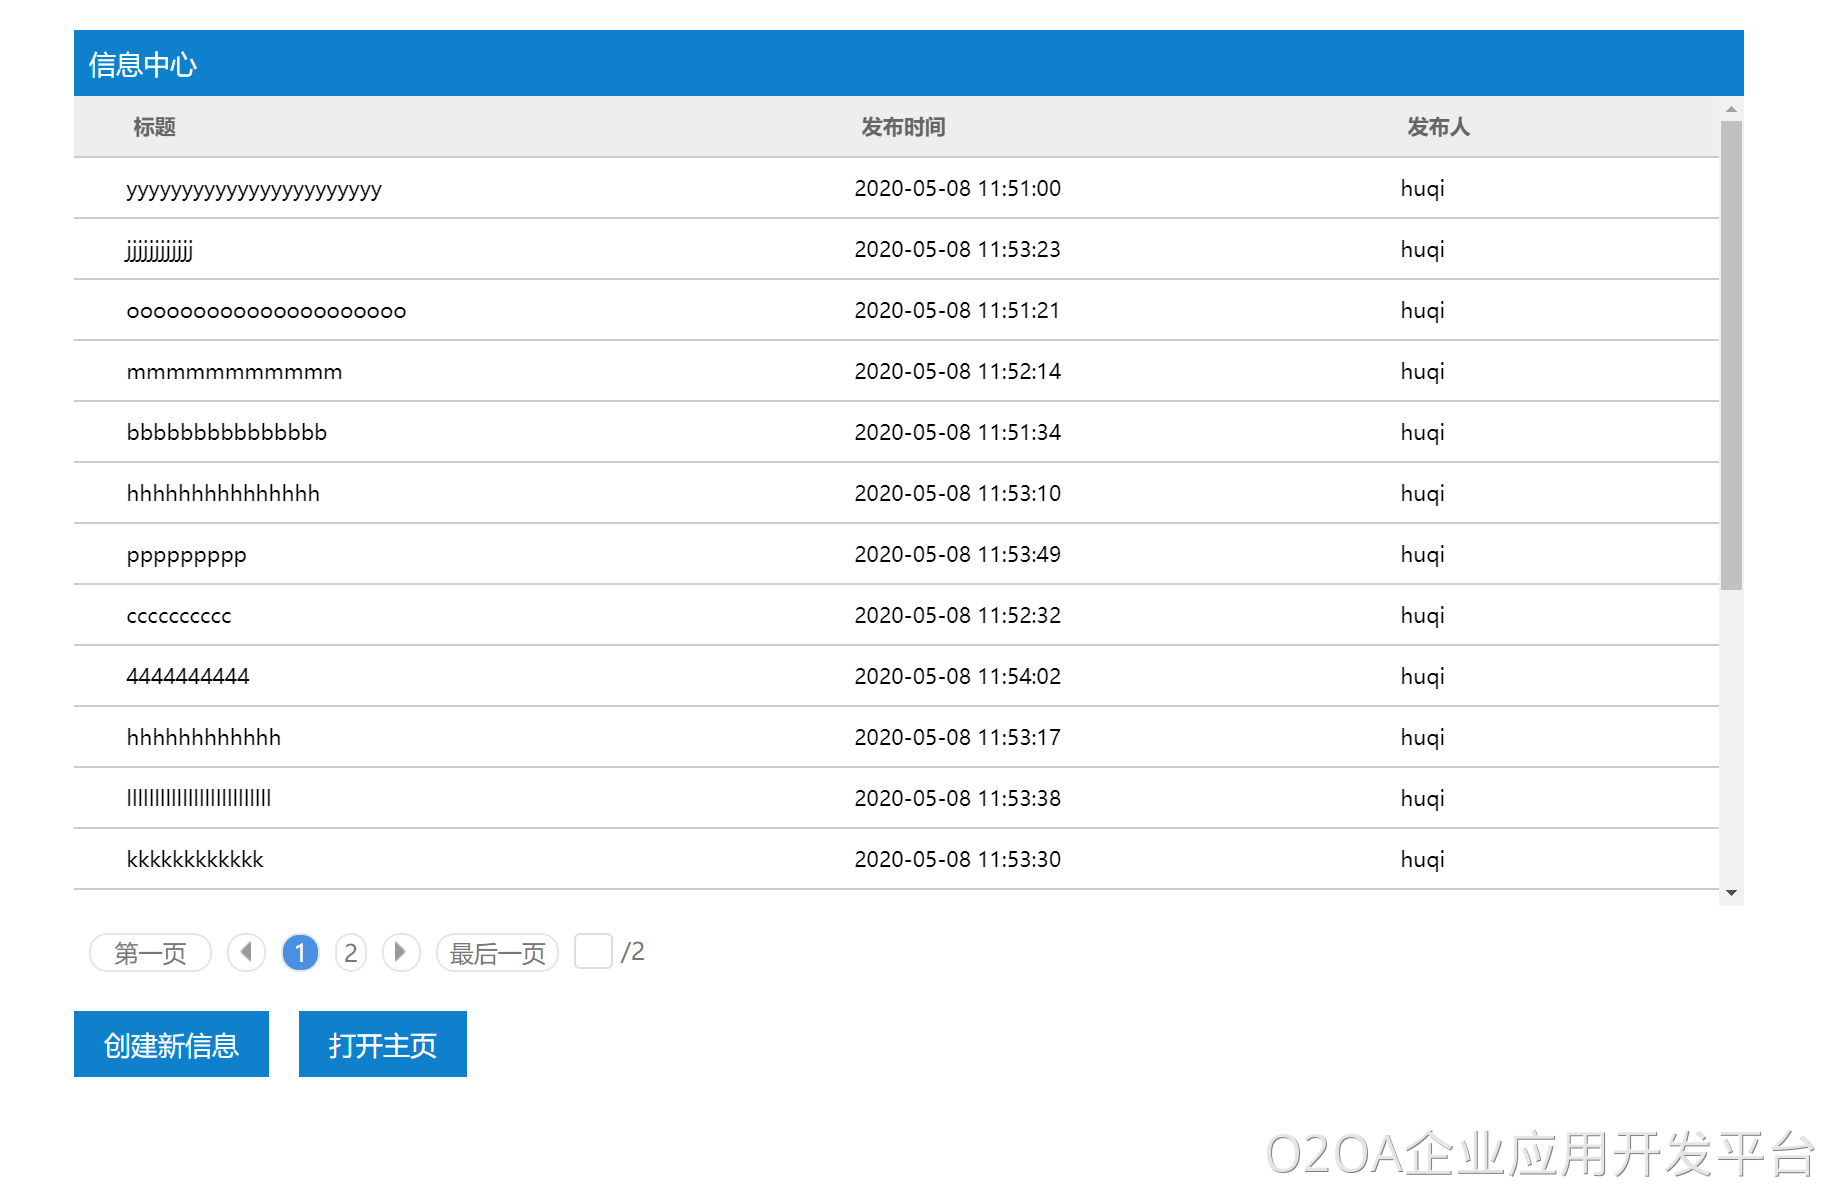Go to page 2 in pagination
Screen dimensions: 1824x1187
(350, 953)
